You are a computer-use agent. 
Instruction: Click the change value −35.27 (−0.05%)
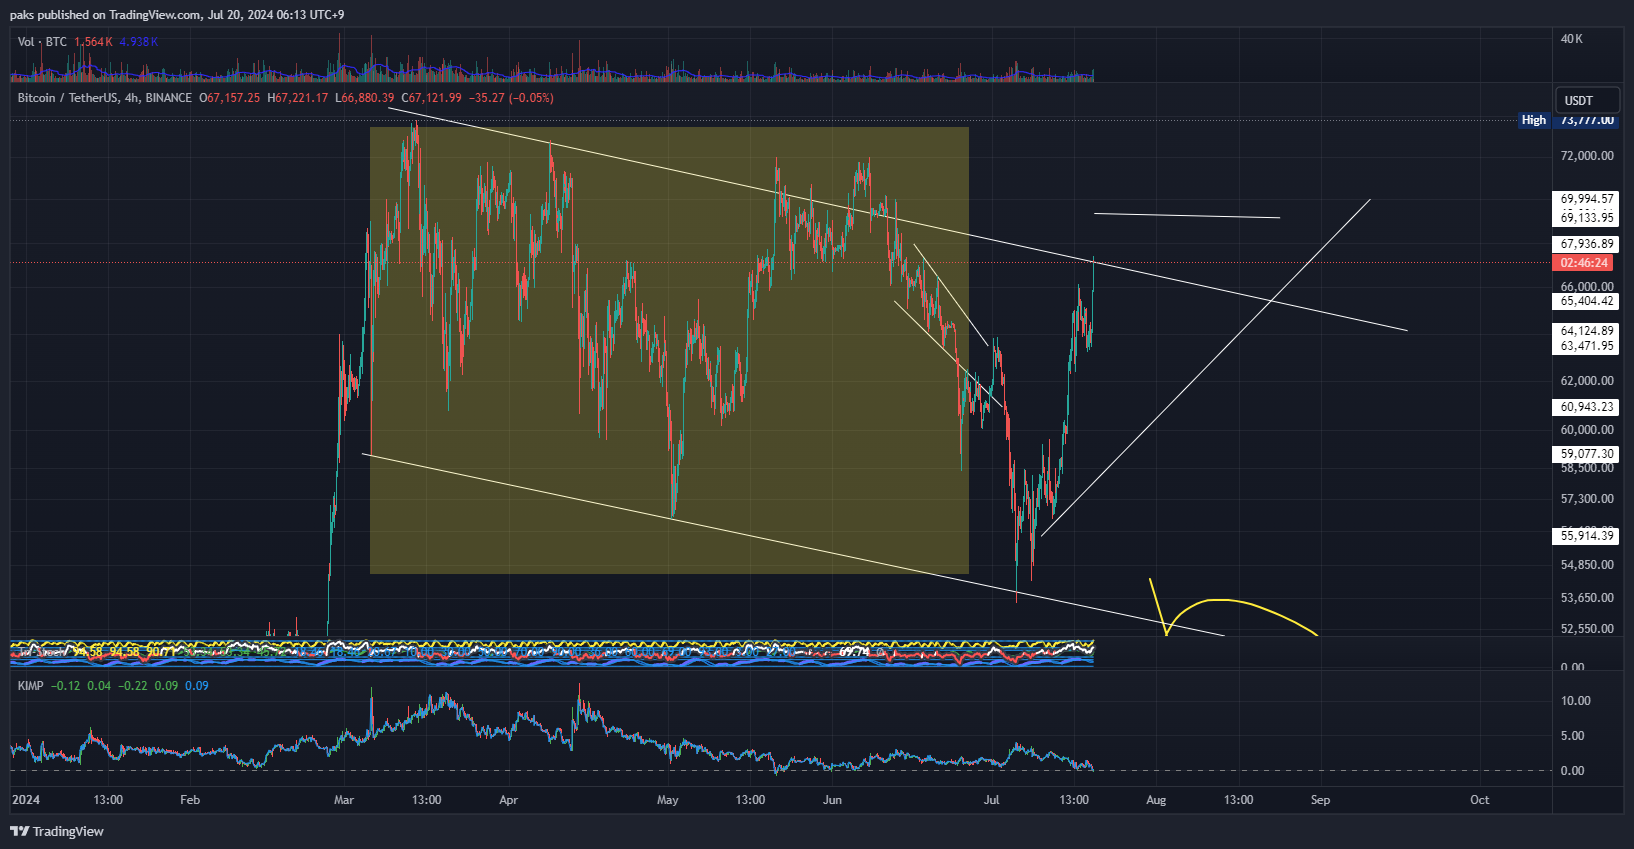pyautogui.click(x=511, y=98)
